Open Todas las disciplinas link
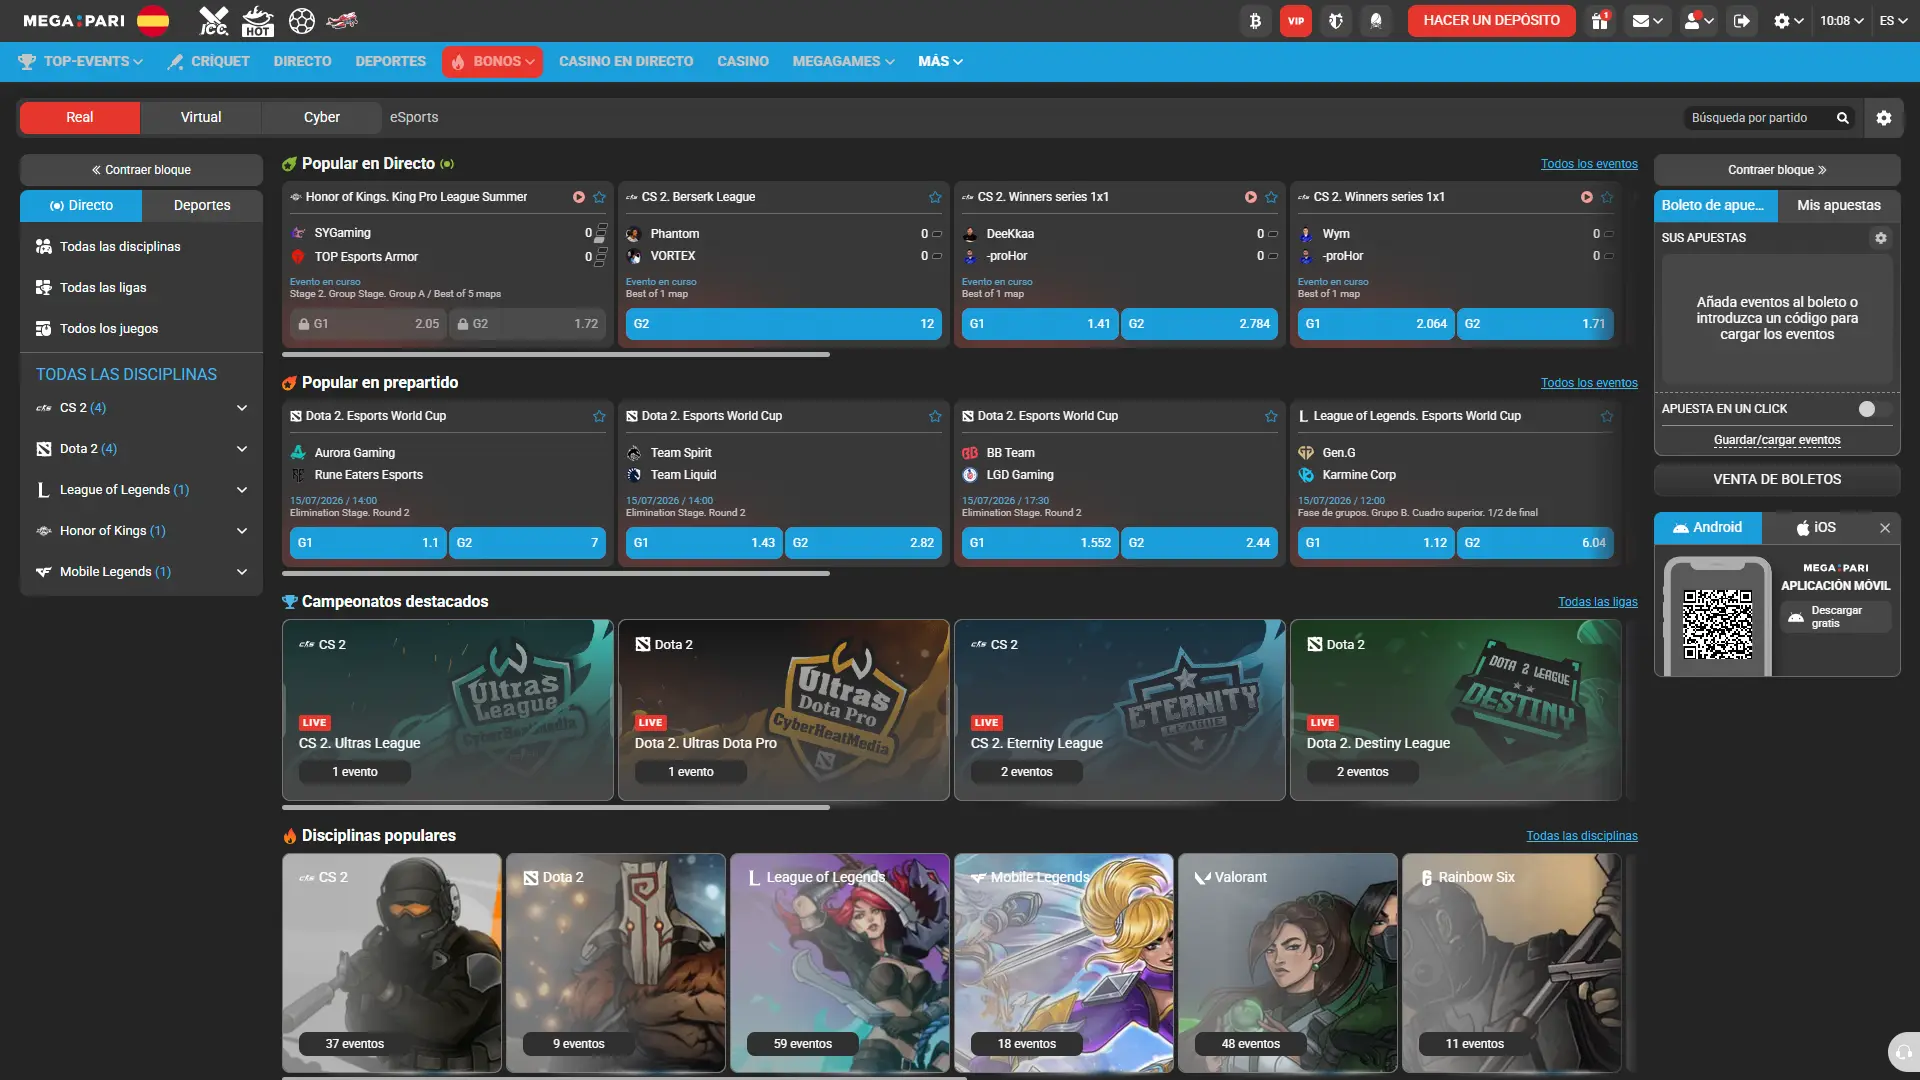Viewport: 1920px width, 1080px height. [x=1582, y=836]
